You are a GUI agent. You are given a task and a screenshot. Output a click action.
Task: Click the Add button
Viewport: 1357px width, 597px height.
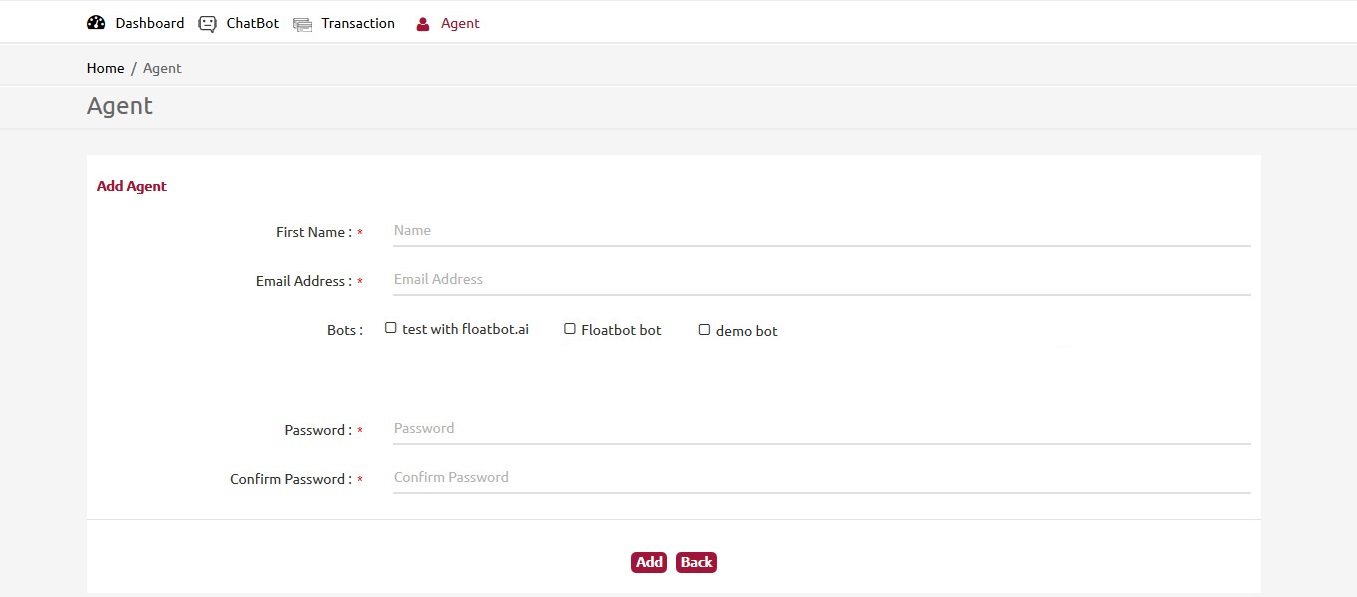[x=648, y=562]
